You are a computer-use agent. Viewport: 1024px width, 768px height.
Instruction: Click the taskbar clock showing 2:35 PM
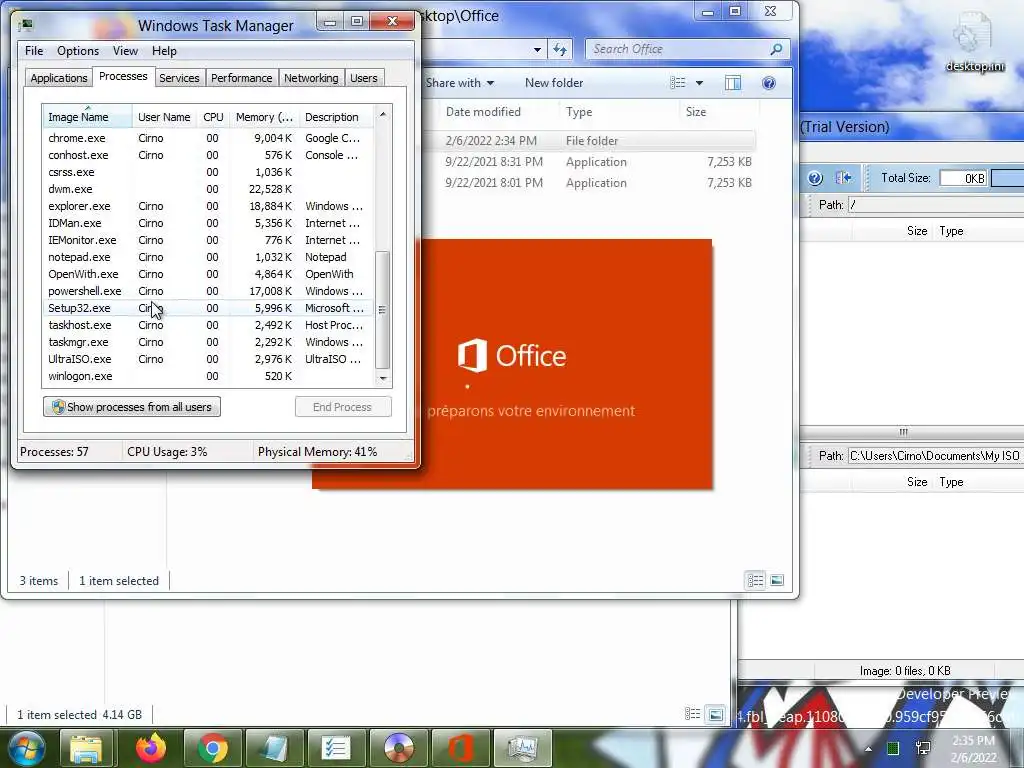click(973, 749)
